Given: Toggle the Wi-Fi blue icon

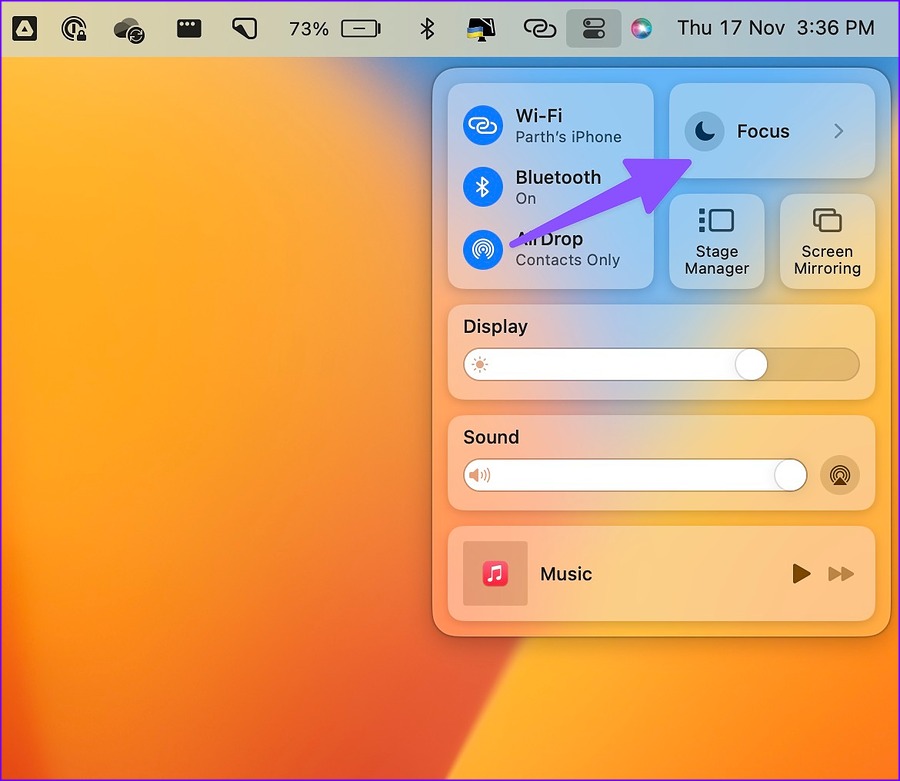Looking at the screenshot, I should coord(483,125).
